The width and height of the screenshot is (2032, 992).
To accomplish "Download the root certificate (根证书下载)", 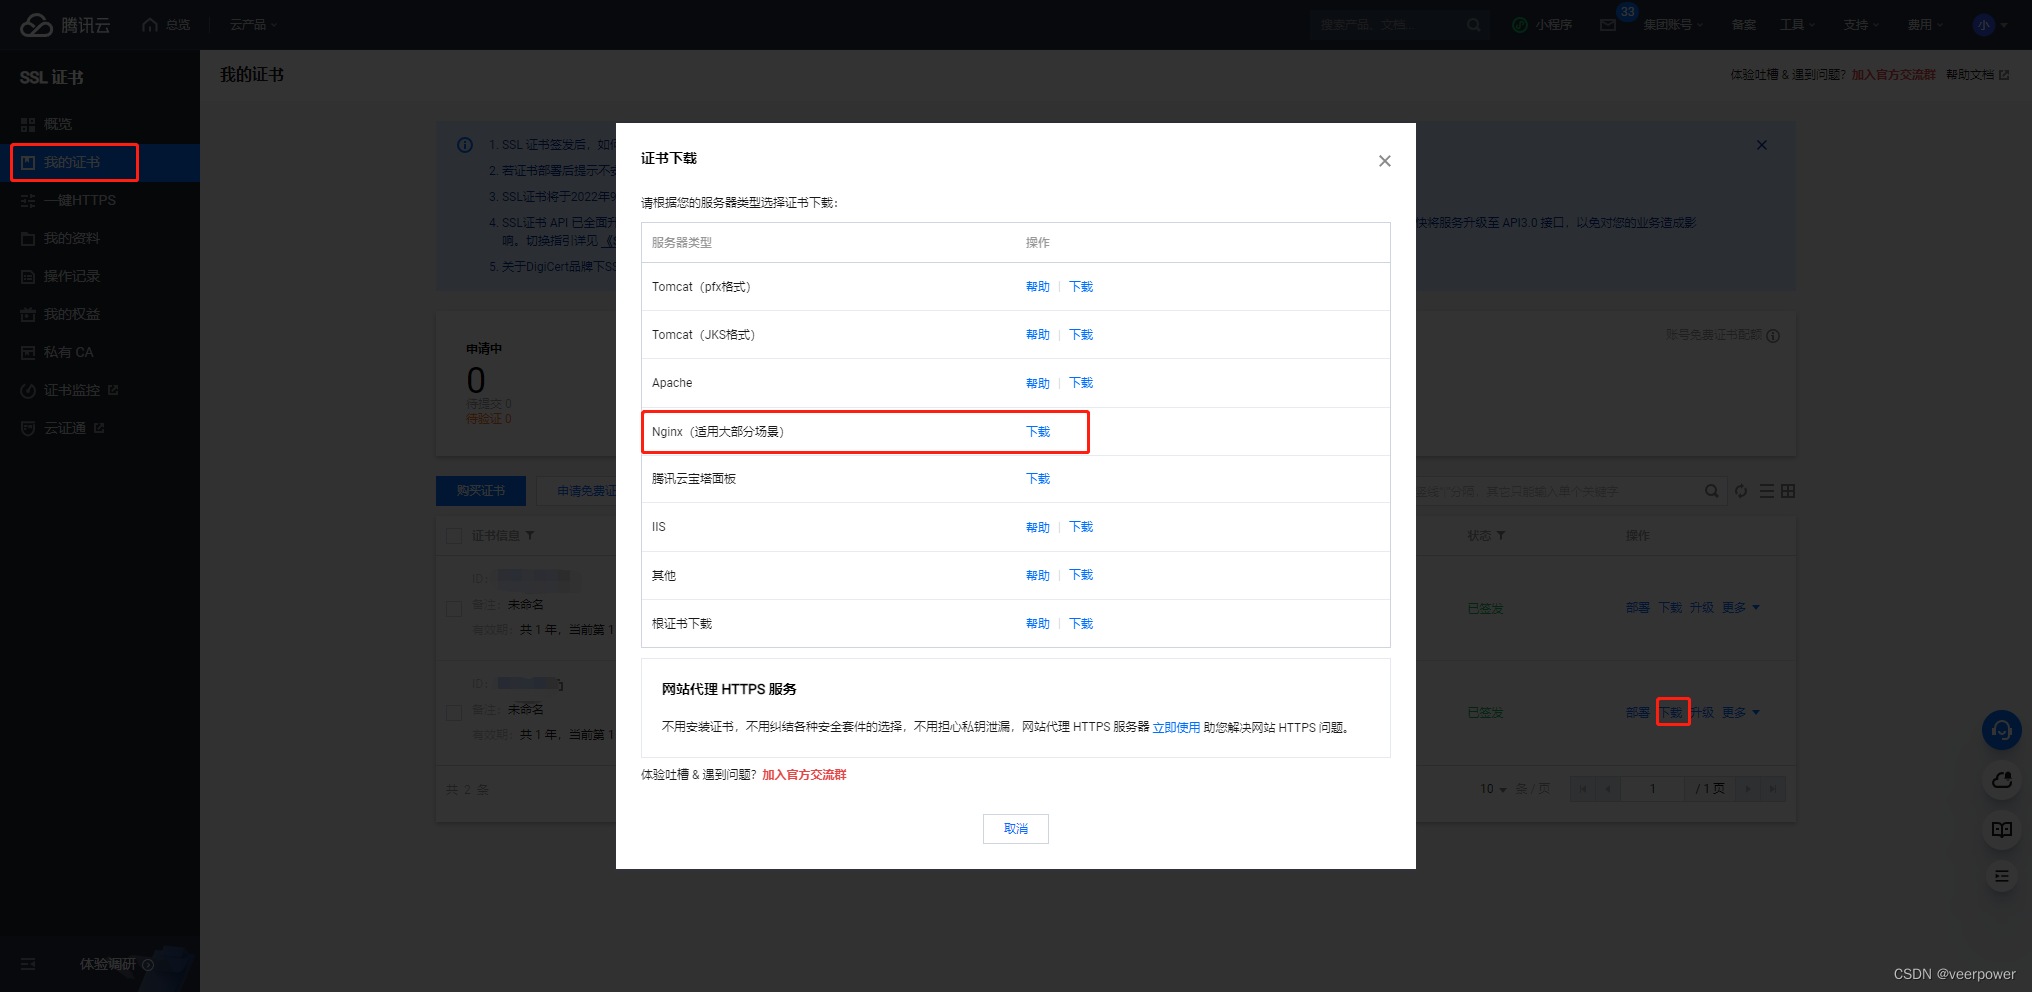I will [1081, 624].
